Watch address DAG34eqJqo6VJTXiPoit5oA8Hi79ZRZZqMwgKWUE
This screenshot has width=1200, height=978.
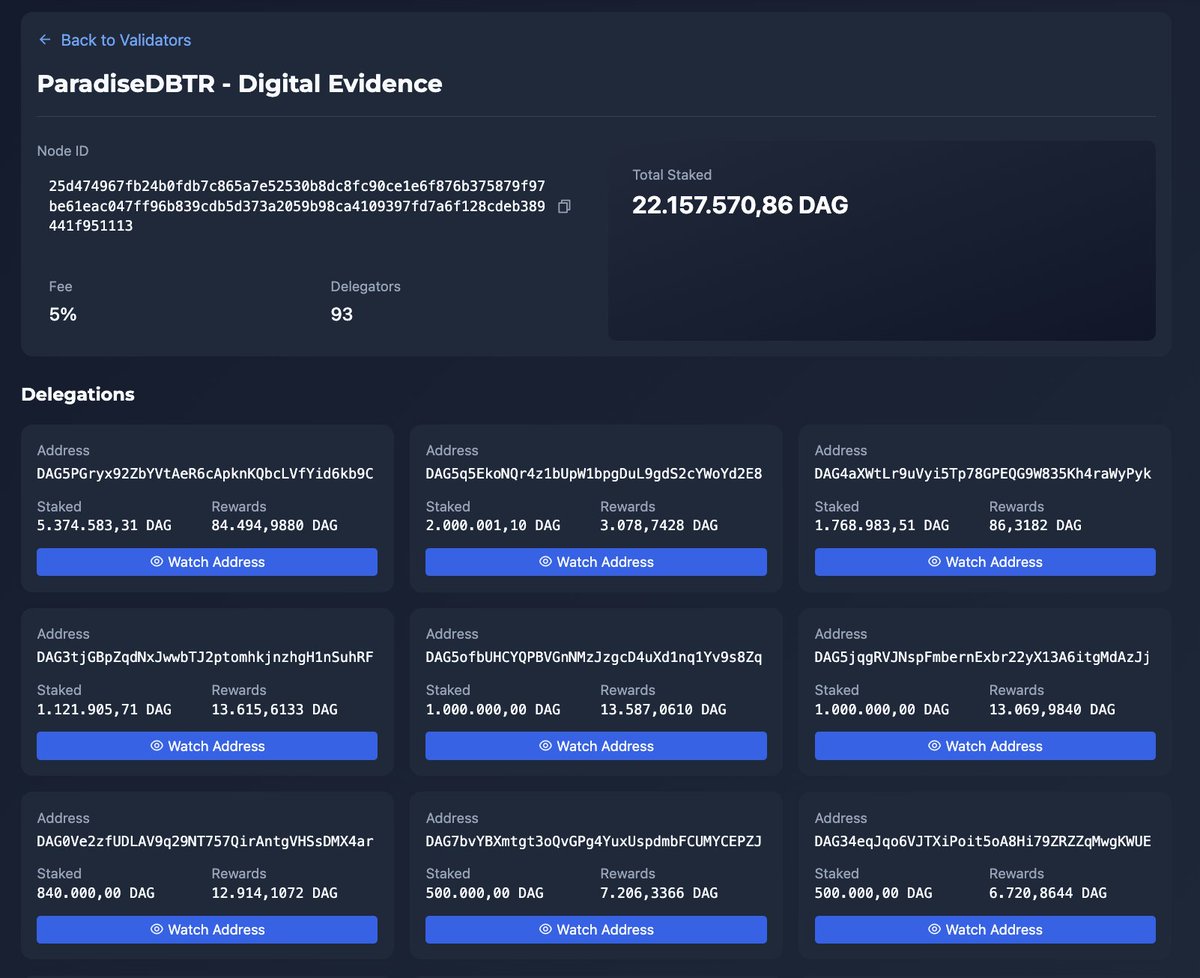pyautogui.click(x=985, y=930)
